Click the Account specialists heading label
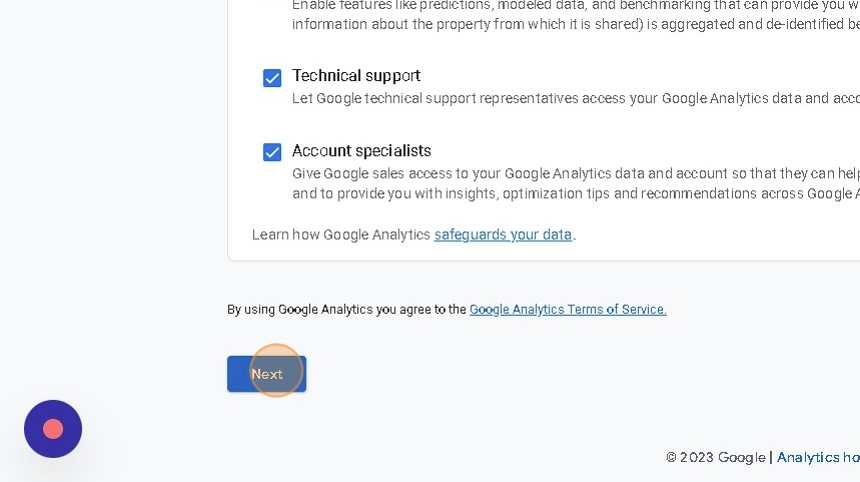This screenshot has height=482, width=860. (x=361, y=151)
